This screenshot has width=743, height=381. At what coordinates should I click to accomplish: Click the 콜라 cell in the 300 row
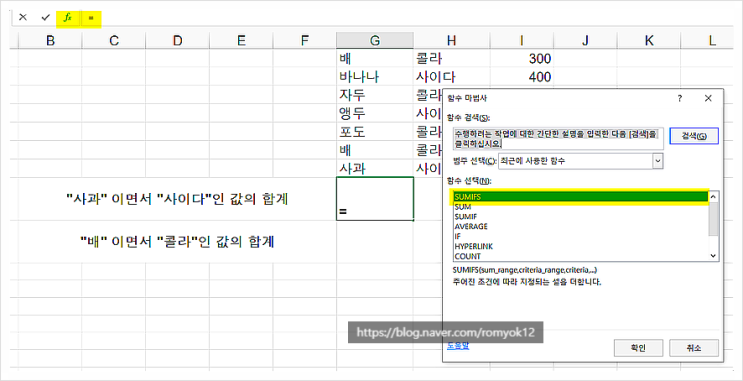click(452, 59)
